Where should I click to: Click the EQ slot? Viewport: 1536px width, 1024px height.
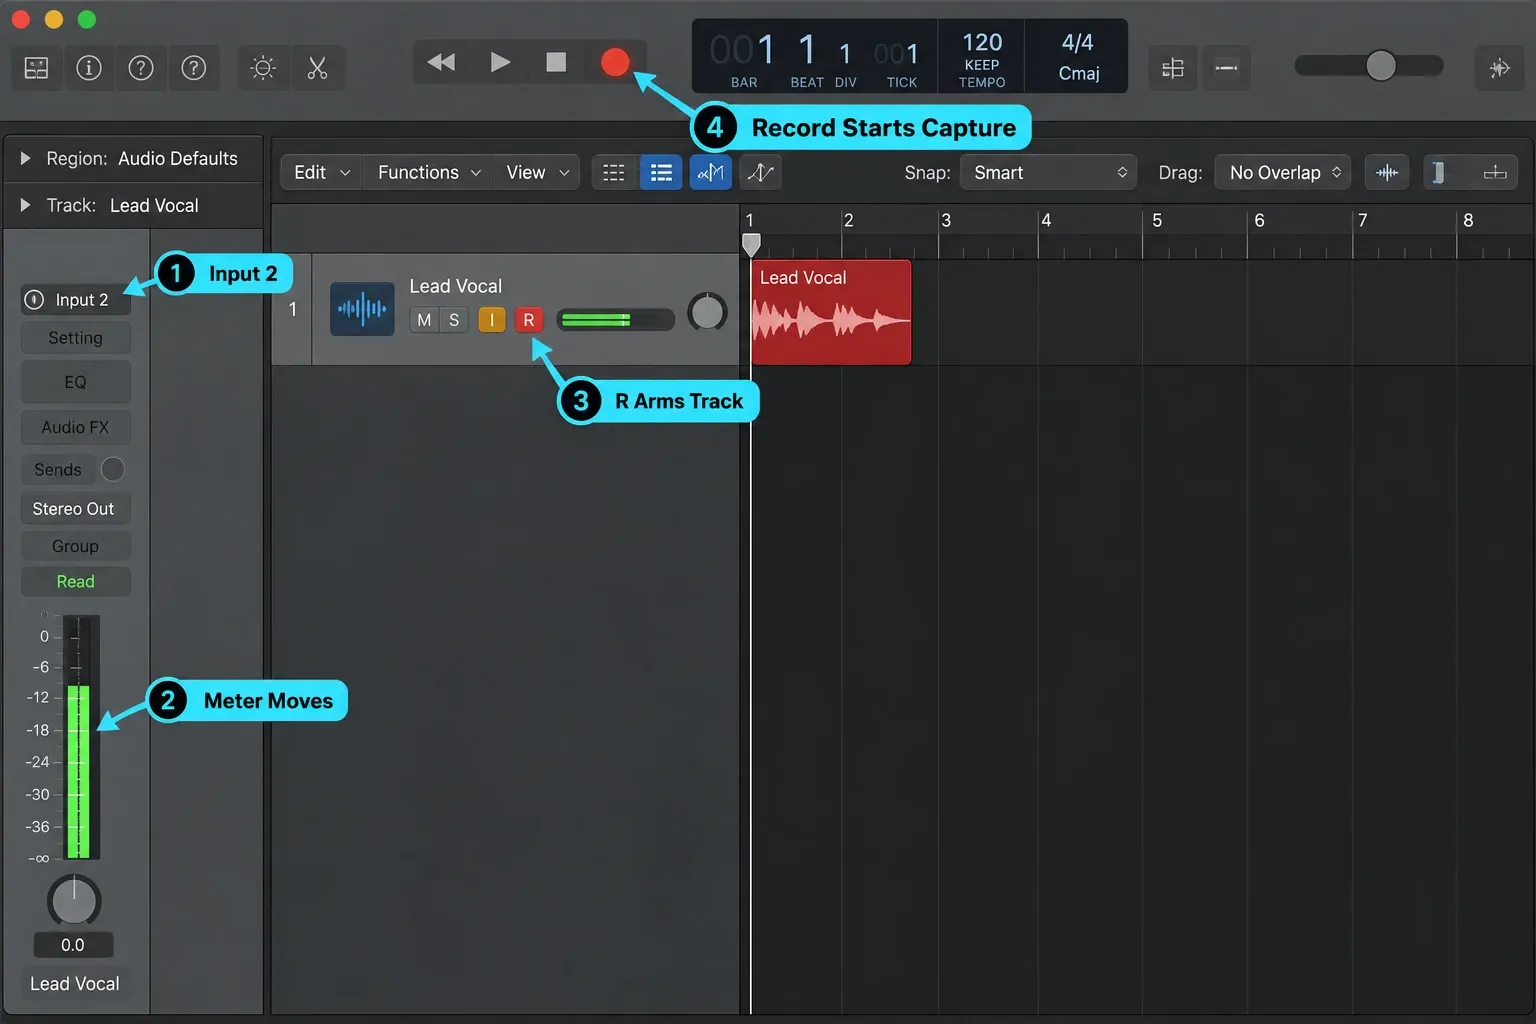point(76,382)
